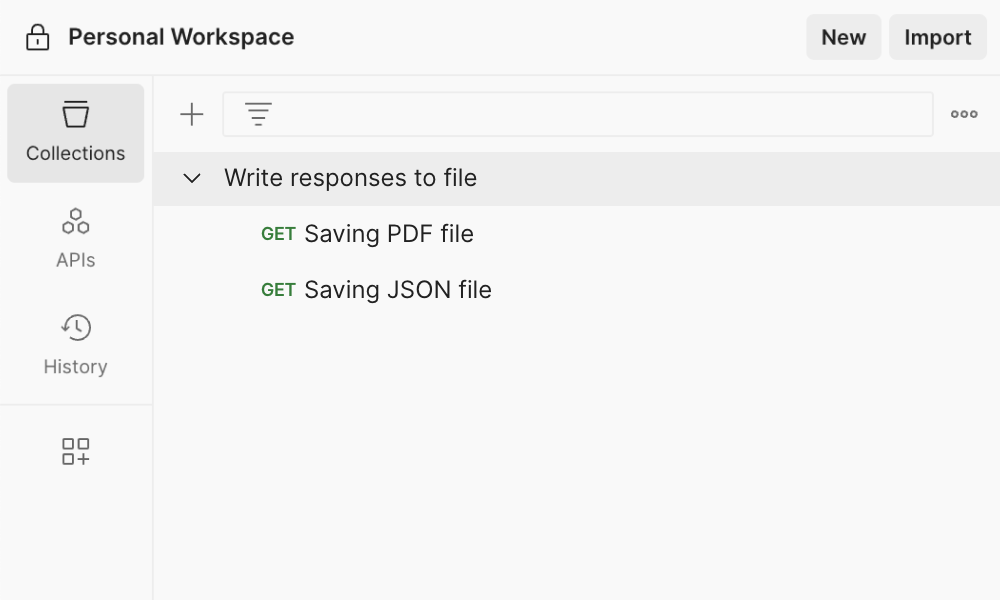Click the Import button

tap(937, 37)
